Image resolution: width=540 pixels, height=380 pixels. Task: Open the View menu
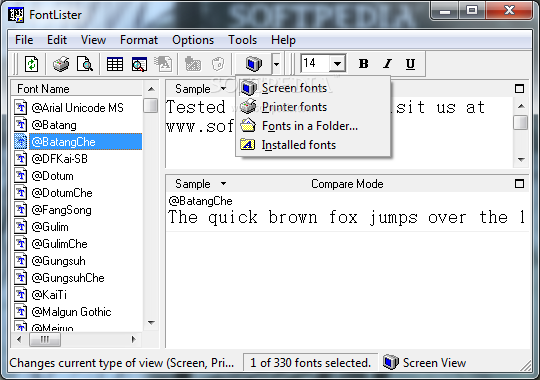pyautogui.click(x=93, y=40)
